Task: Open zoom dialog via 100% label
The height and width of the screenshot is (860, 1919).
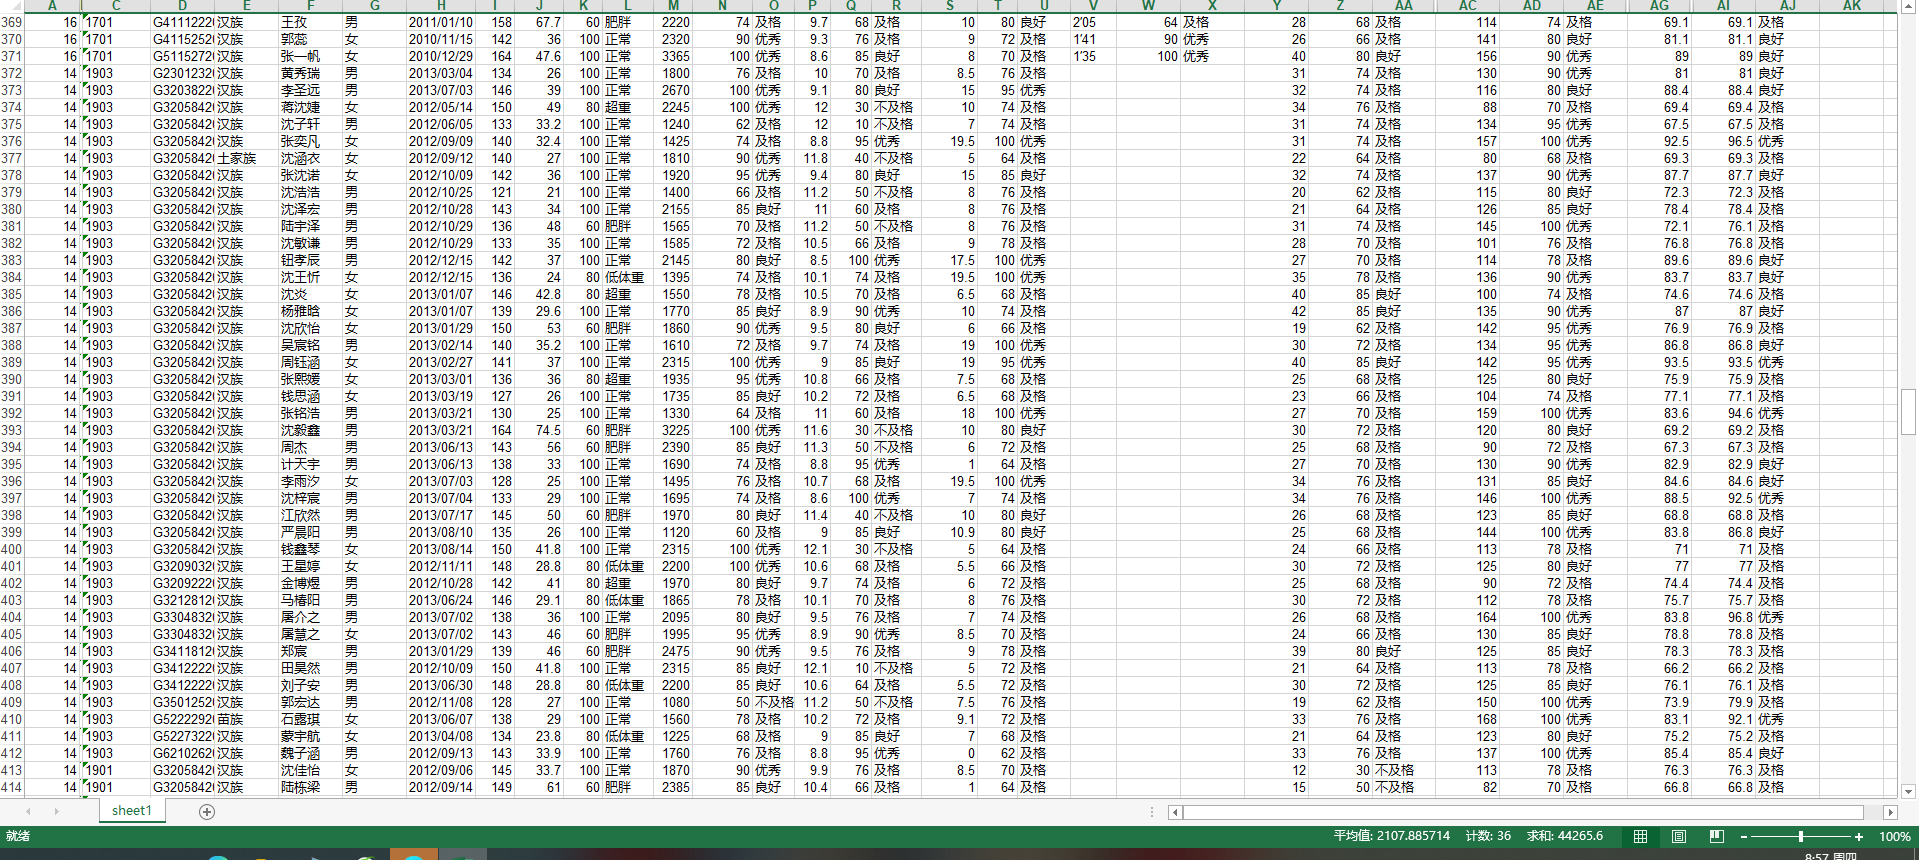Action: point(1894,837)
